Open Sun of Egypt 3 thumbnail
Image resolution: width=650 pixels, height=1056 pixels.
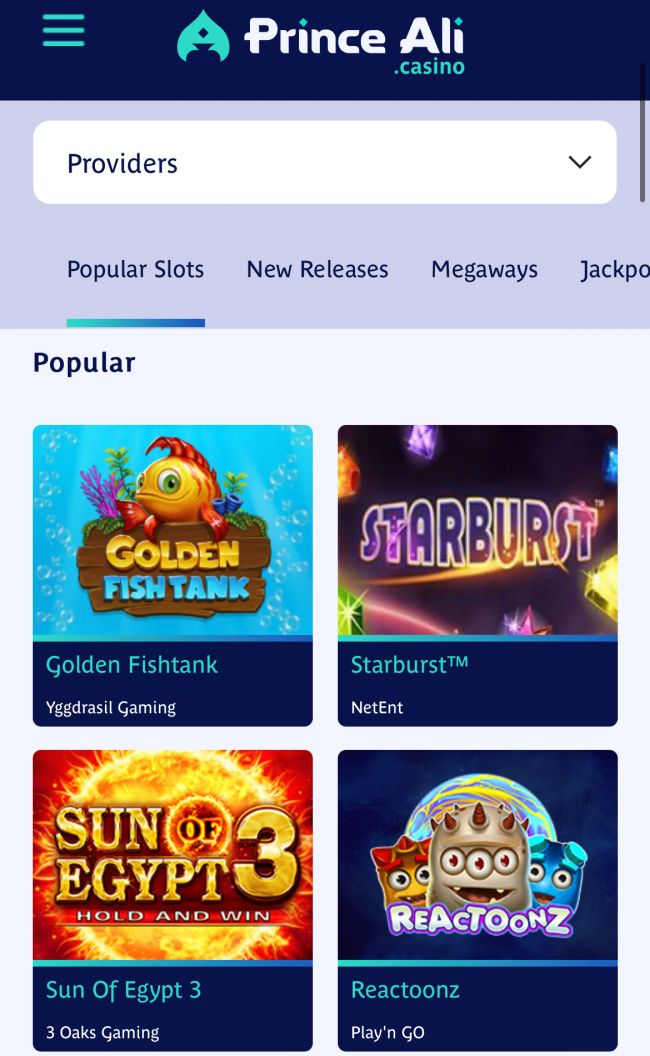(172, 855)
